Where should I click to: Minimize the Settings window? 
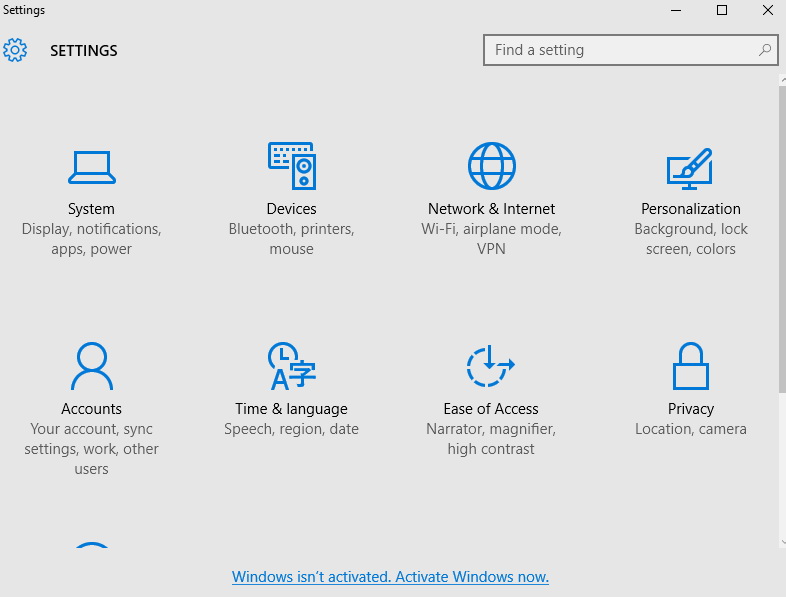676,10
